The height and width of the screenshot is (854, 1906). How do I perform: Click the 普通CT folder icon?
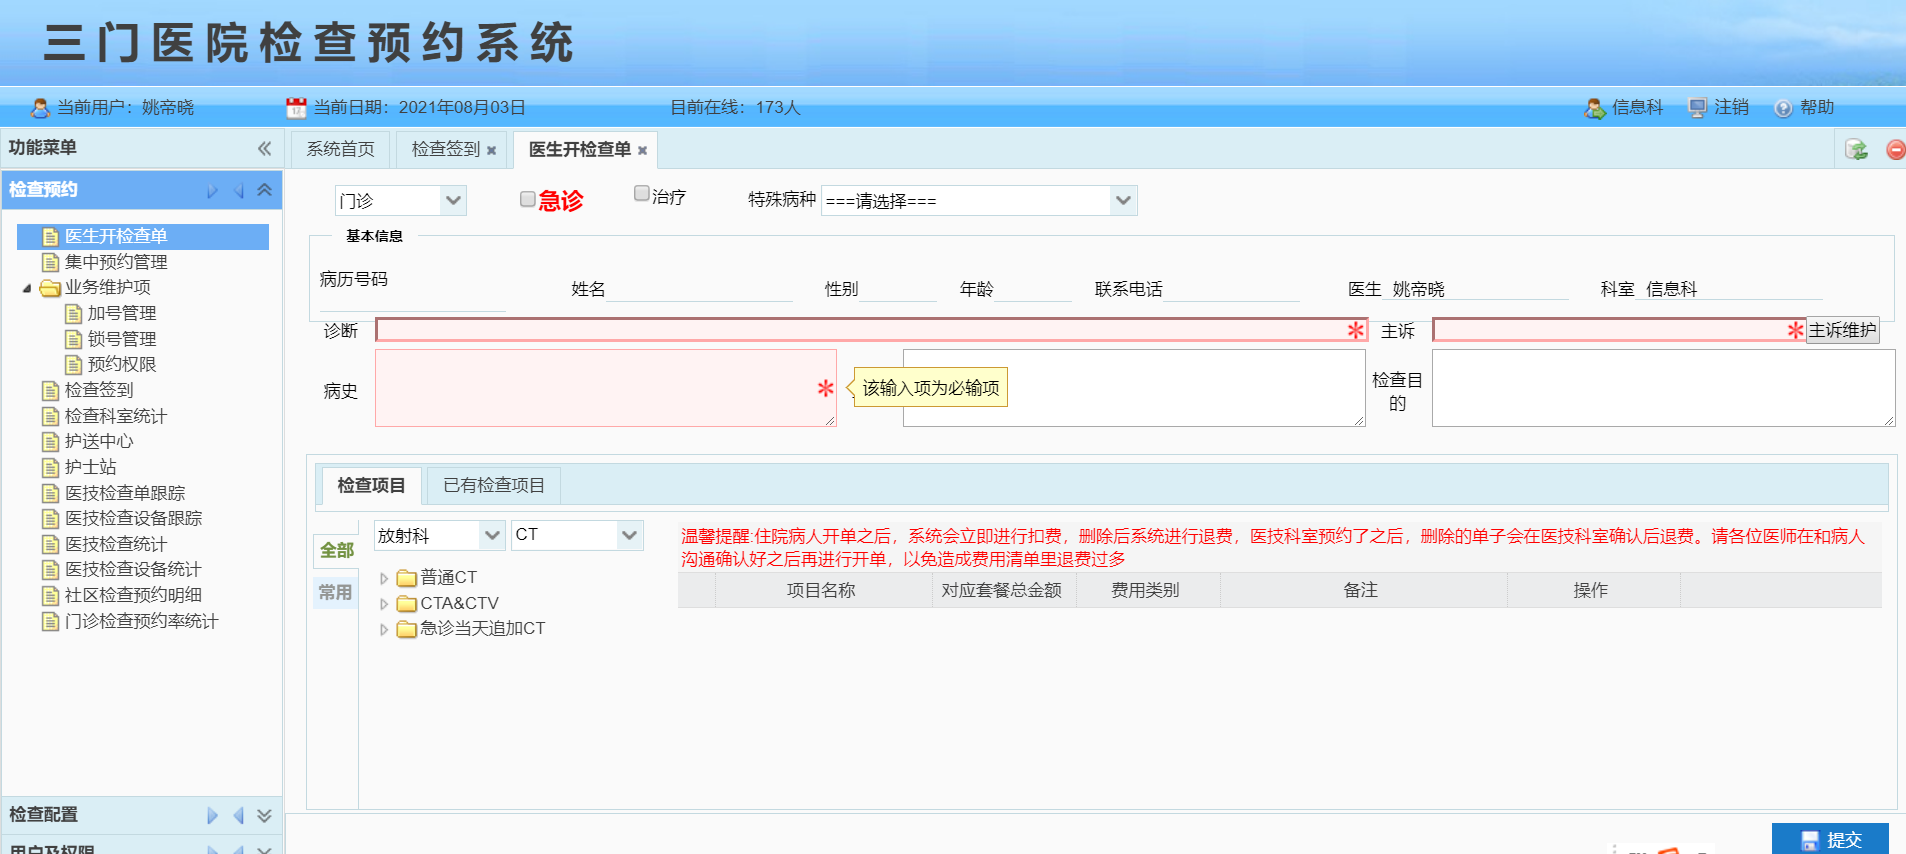[x=406, y=578]
